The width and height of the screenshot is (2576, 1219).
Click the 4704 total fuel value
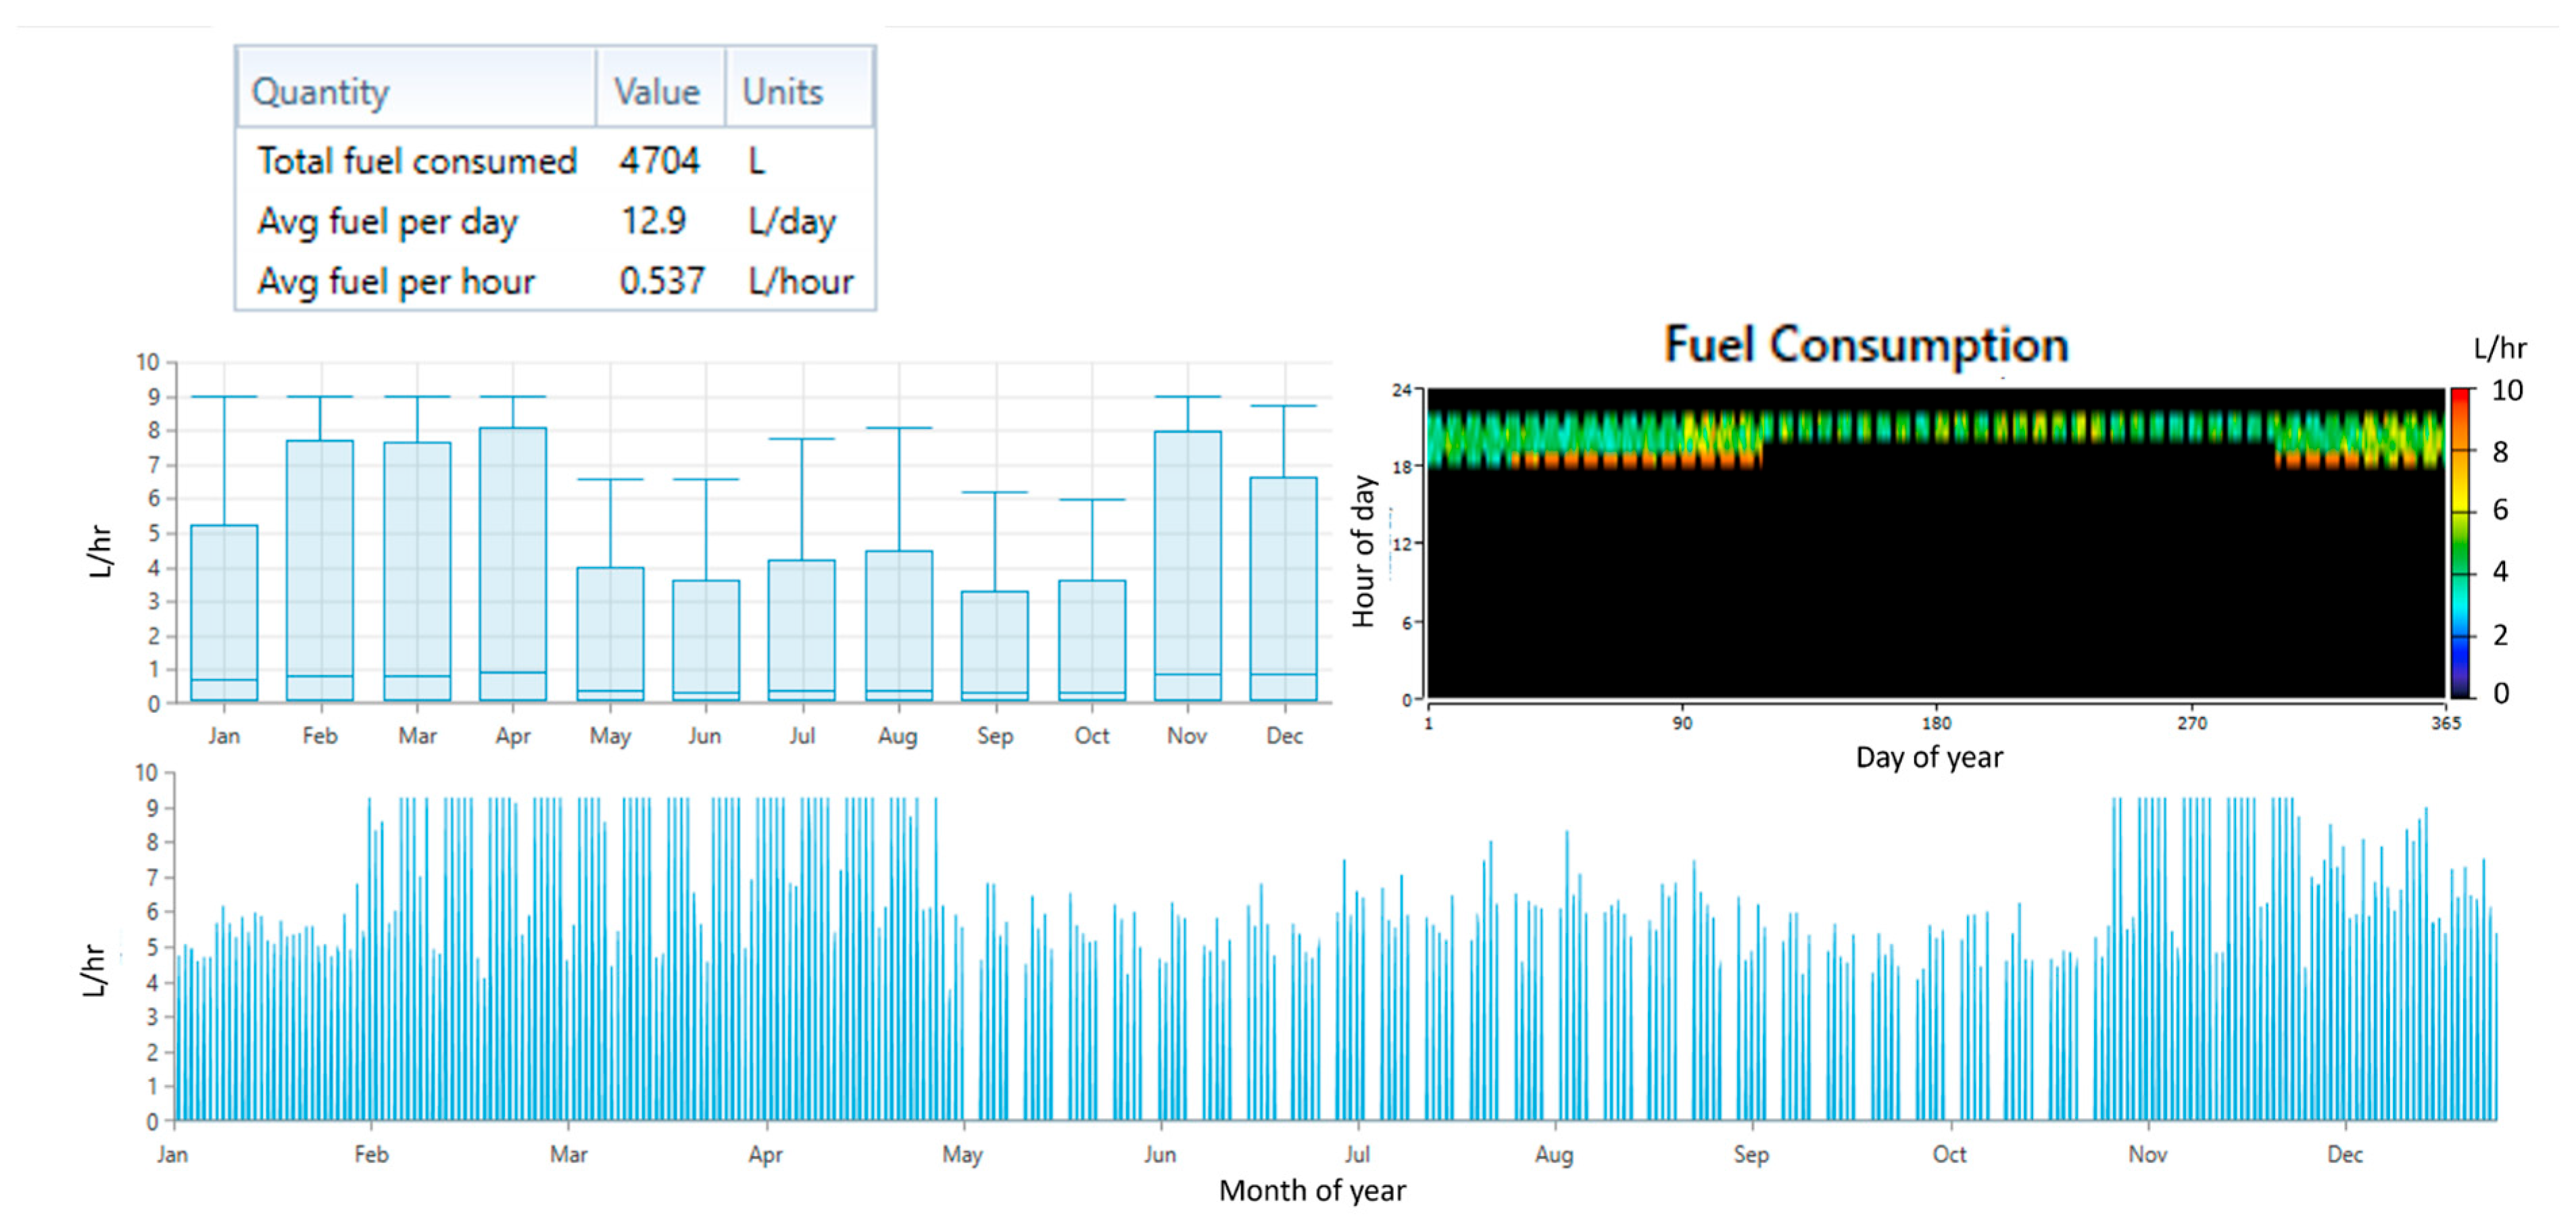pyautogui.click(x=660, y=161)
